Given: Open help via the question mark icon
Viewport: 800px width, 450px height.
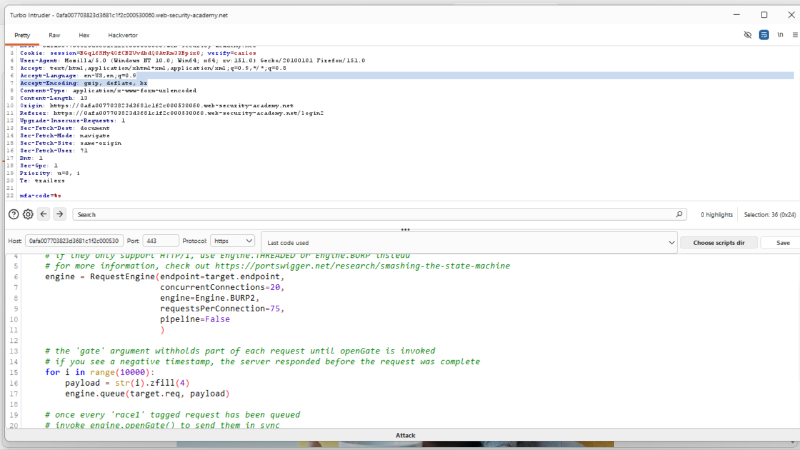Looking at the screenshot, I should coord(14,214).
